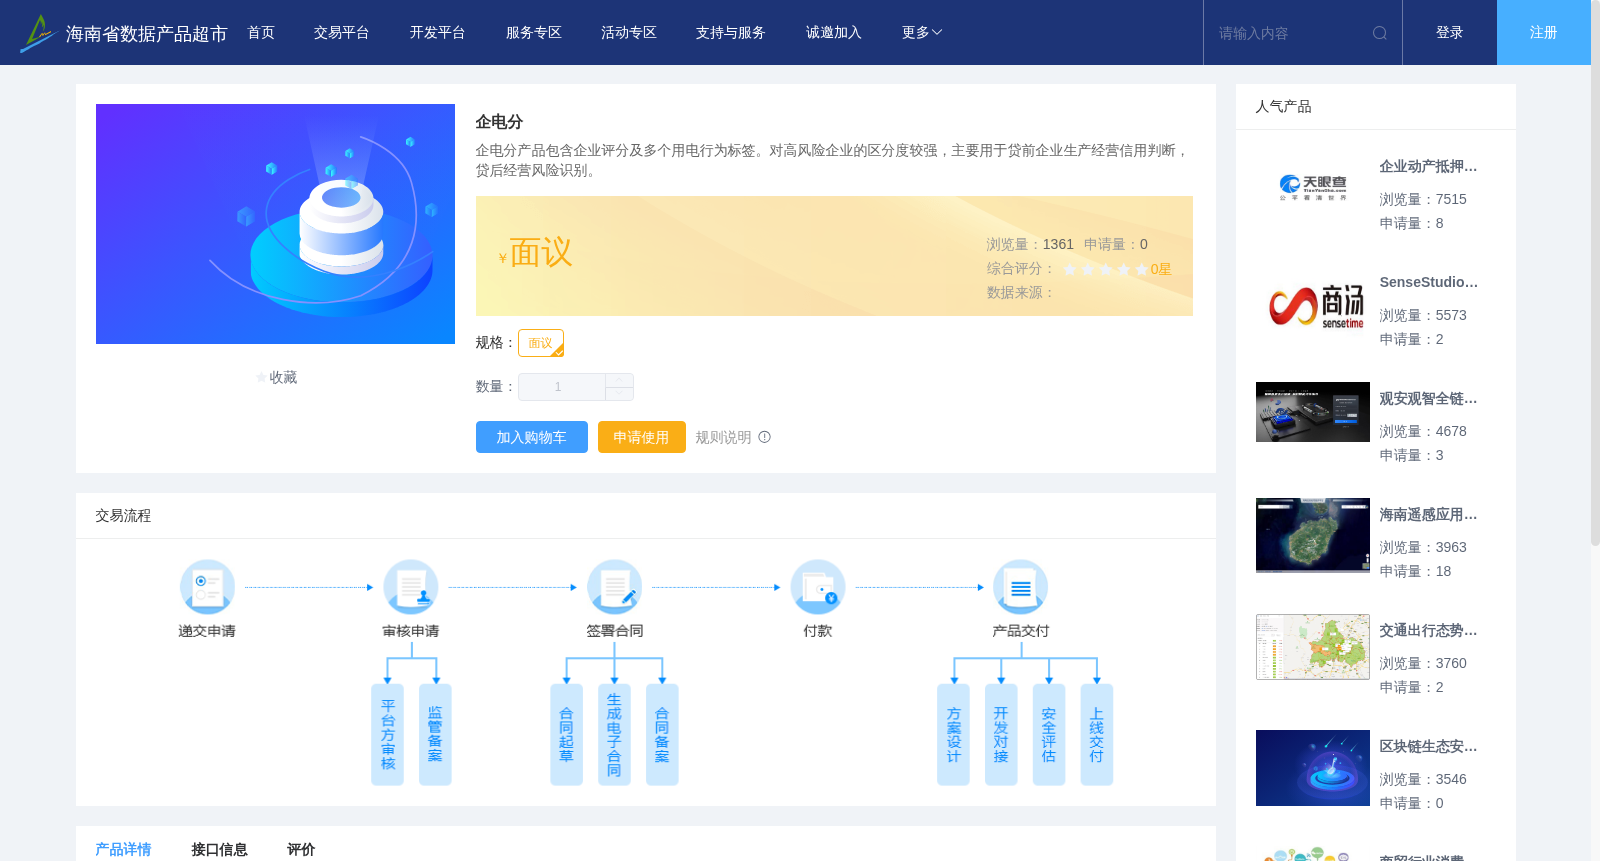The width and height of the screenshot is (1600, 861).
Task: Increase quantity with the up stepper arrow
Action: point(619,380)
